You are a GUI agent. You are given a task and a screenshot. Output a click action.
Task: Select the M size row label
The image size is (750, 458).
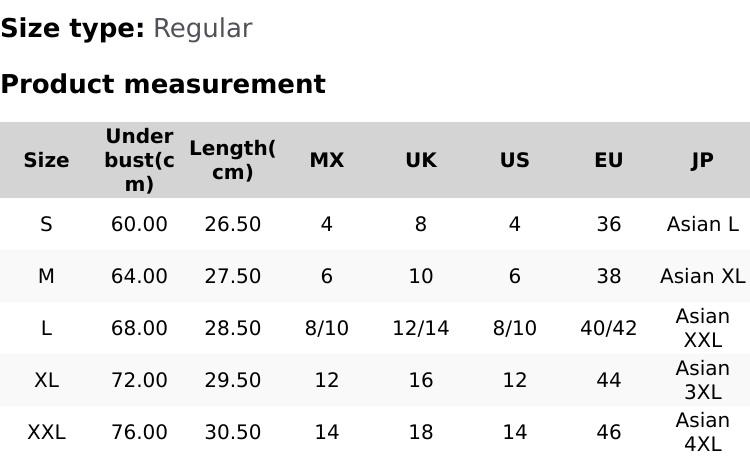click(46, 276)
